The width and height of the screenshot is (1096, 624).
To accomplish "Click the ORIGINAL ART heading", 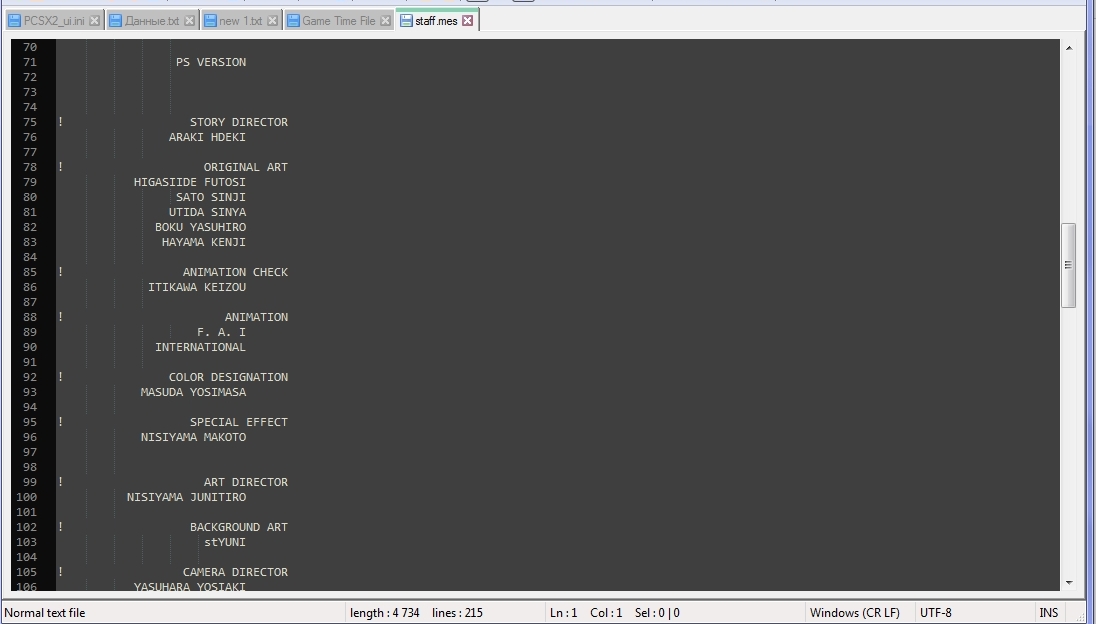I will coord(246,168).
